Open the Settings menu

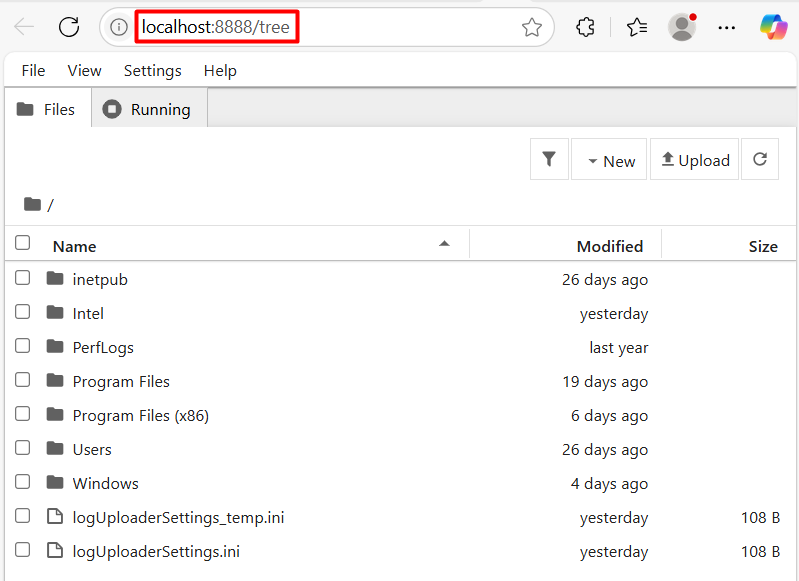click(x=152, y=70)
